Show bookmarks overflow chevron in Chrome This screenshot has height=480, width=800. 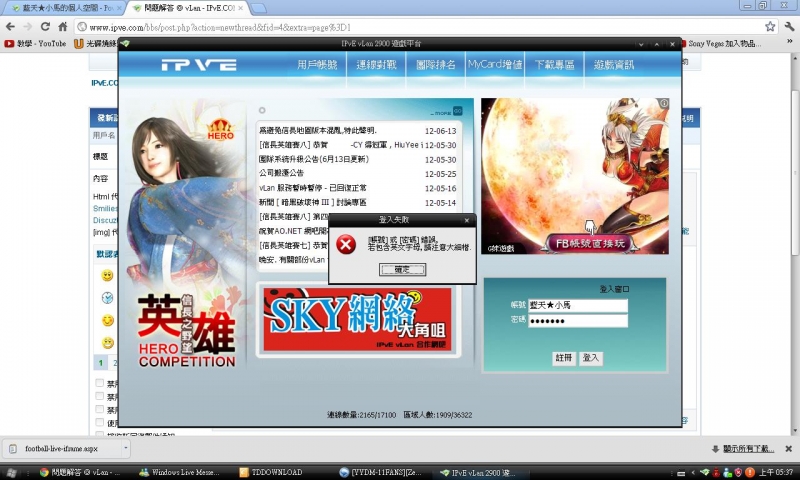[x=790, y=42]
